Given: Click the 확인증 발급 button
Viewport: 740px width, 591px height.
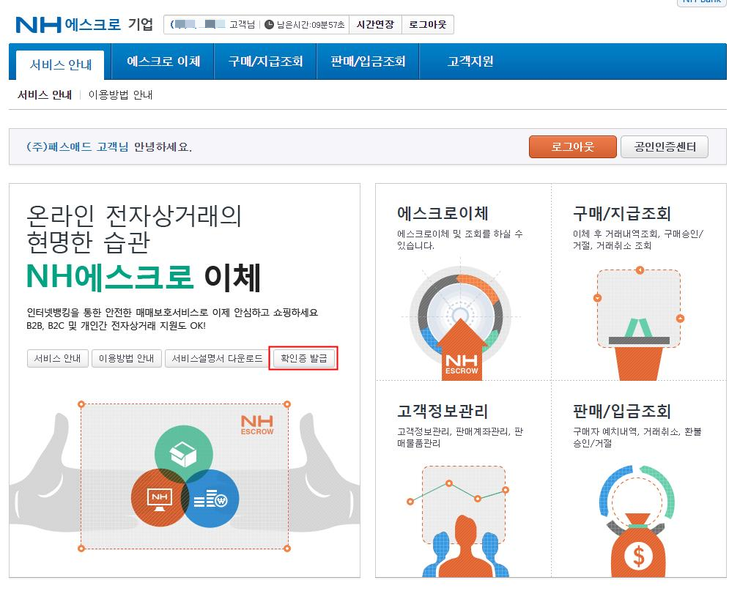Looking at the screenshot, I should point(303,359).
